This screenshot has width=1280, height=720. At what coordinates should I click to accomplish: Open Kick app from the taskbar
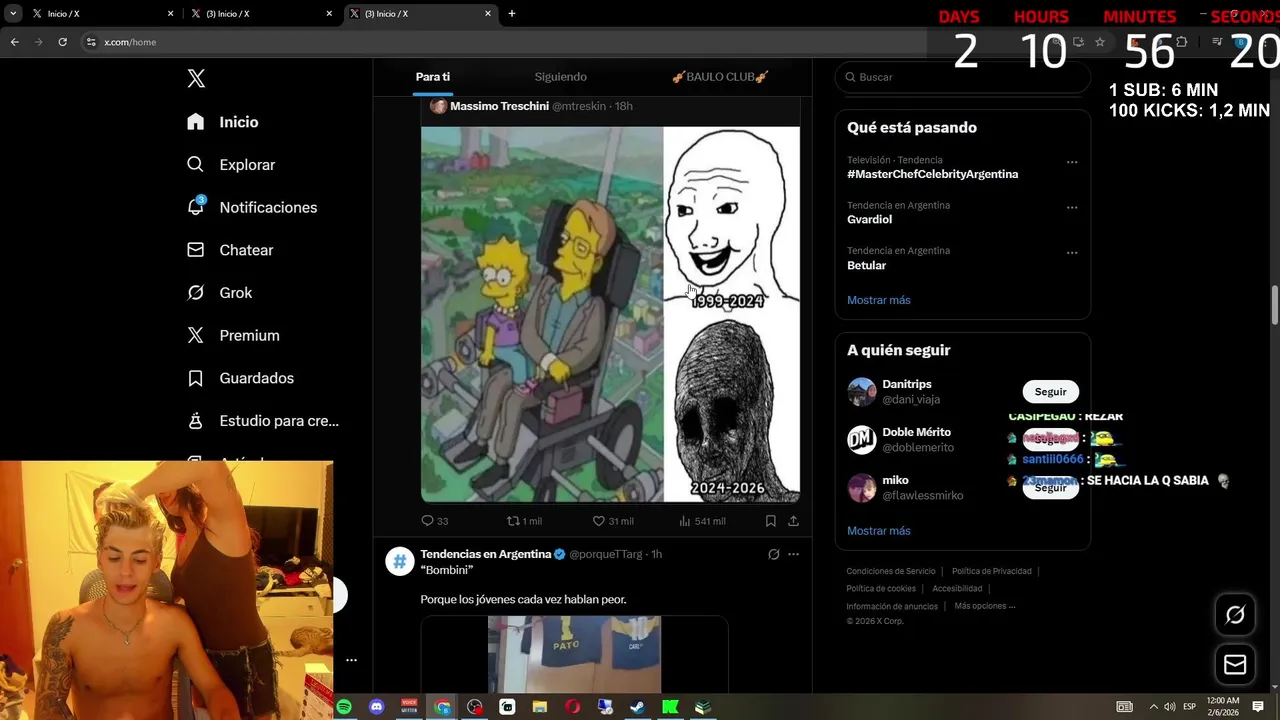coord(670,707)
